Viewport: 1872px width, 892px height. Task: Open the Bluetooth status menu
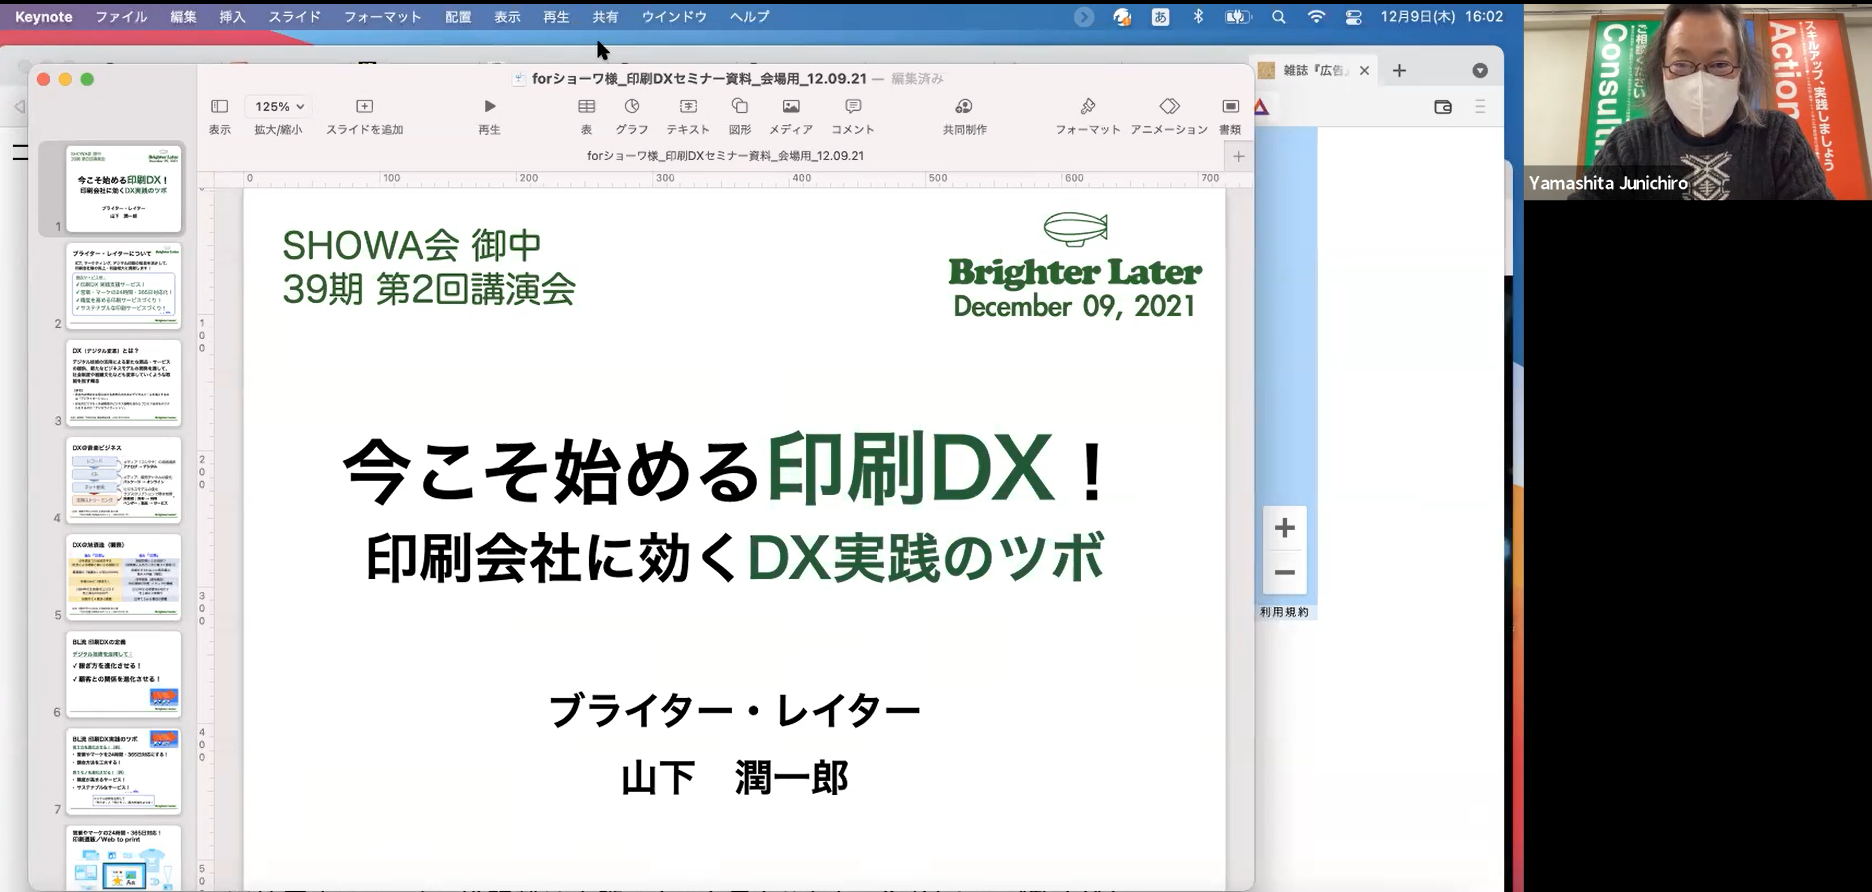pyautogui.click(x=1198, y=17)
